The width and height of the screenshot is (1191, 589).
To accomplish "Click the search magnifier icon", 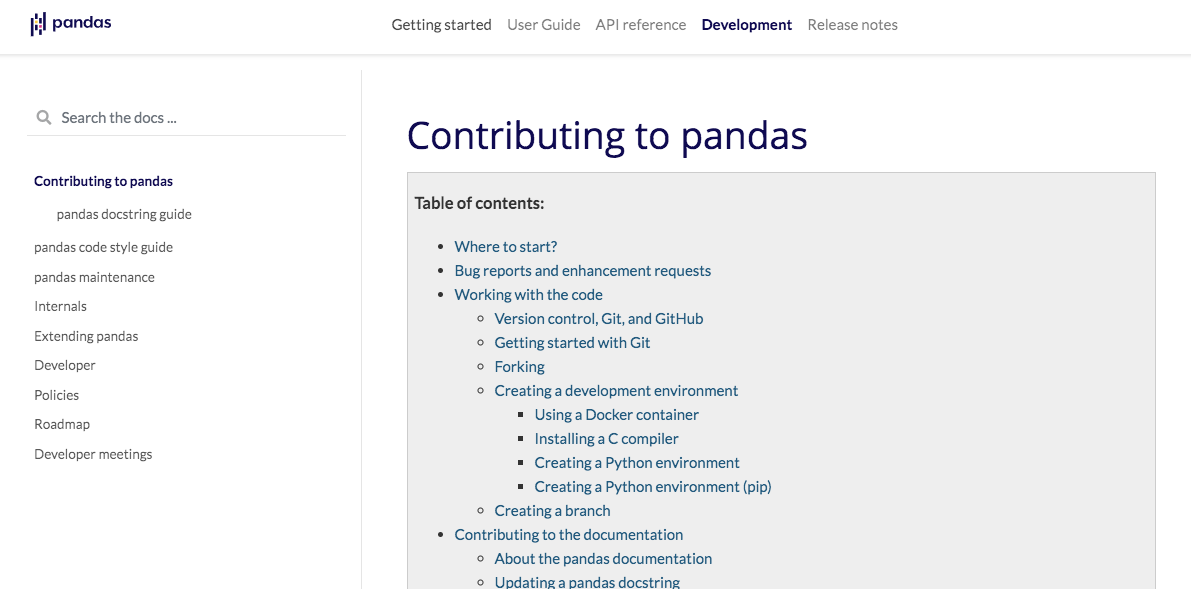I will pyautogui.click(x=44, y=118).
